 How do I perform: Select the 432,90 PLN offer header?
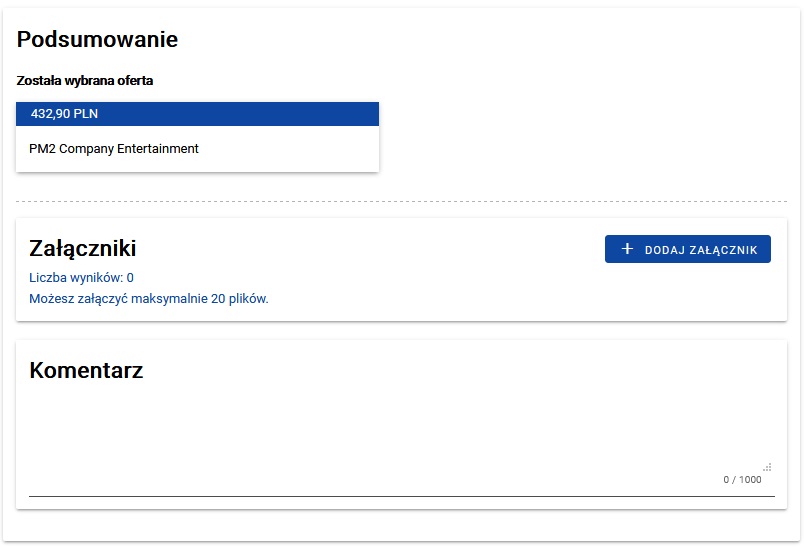197,114
